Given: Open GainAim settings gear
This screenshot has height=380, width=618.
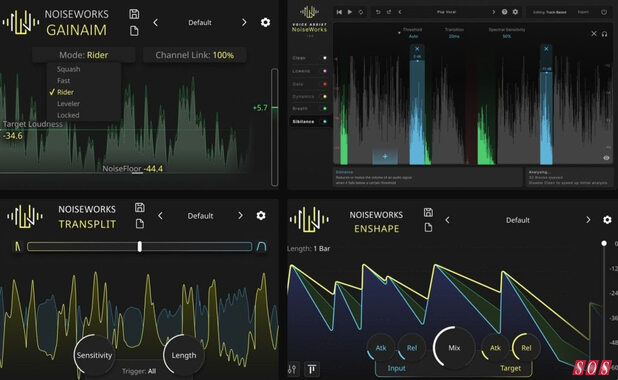Looking at the screenshot, I should point(265,22).
